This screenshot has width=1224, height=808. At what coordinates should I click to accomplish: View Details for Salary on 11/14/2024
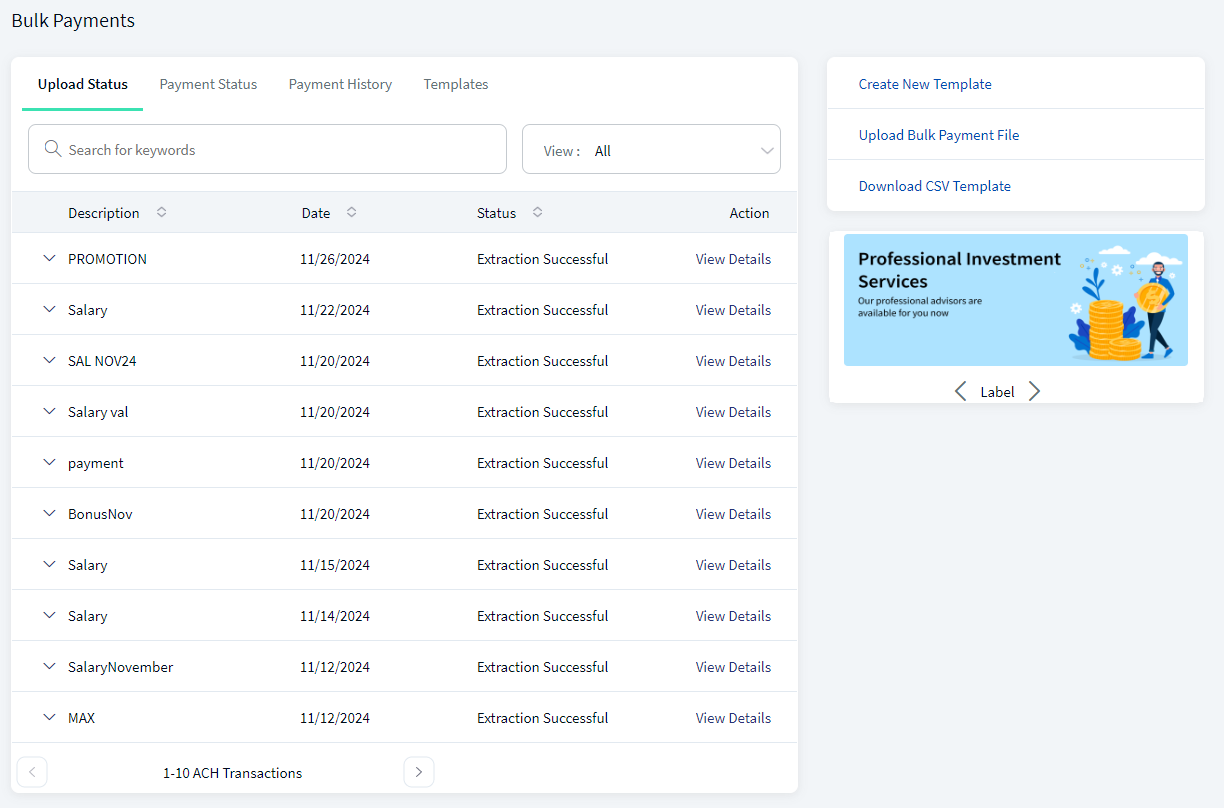coord(733,616)
